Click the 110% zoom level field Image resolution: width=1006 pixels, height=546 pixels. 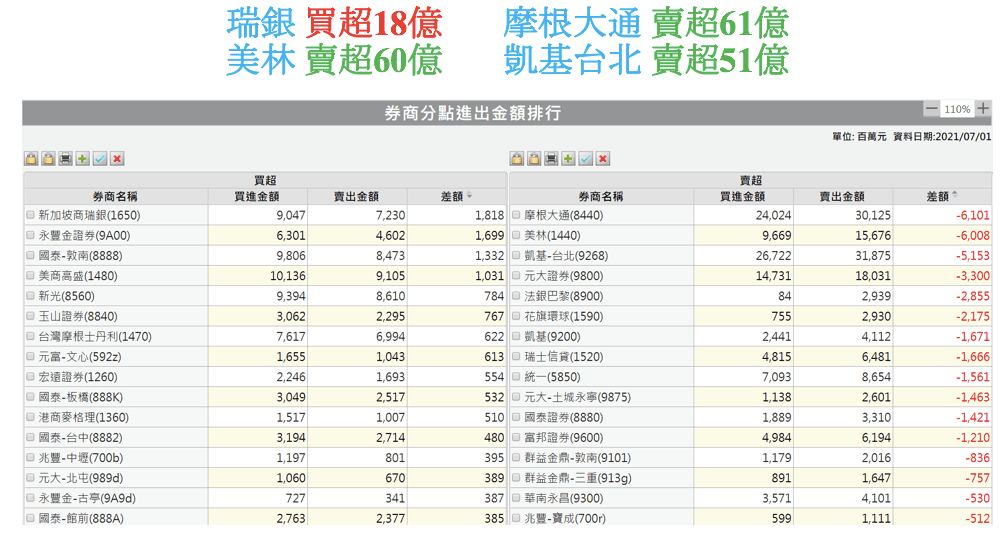(x=957, y=109)
